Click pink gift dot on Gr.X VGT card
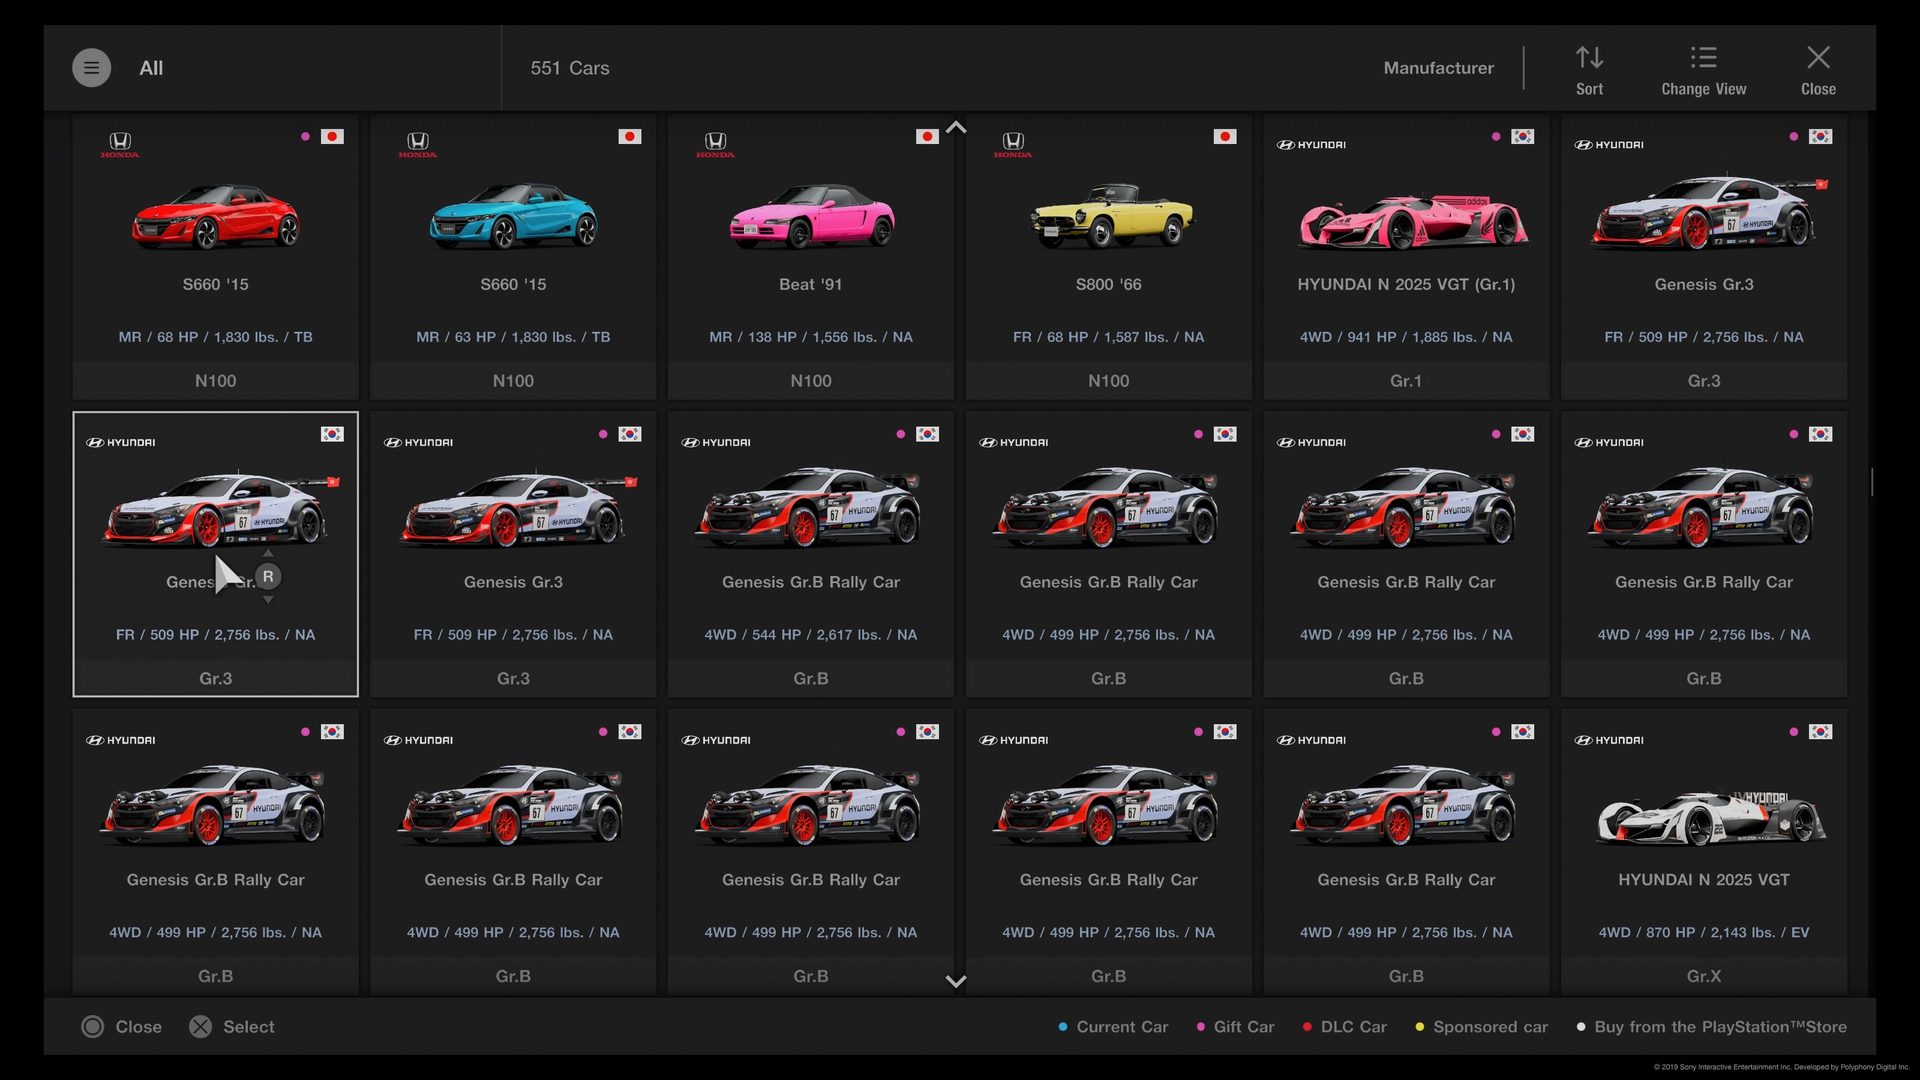Viewport: 1920px width, 1080px height. click(x=1793, y=732)
